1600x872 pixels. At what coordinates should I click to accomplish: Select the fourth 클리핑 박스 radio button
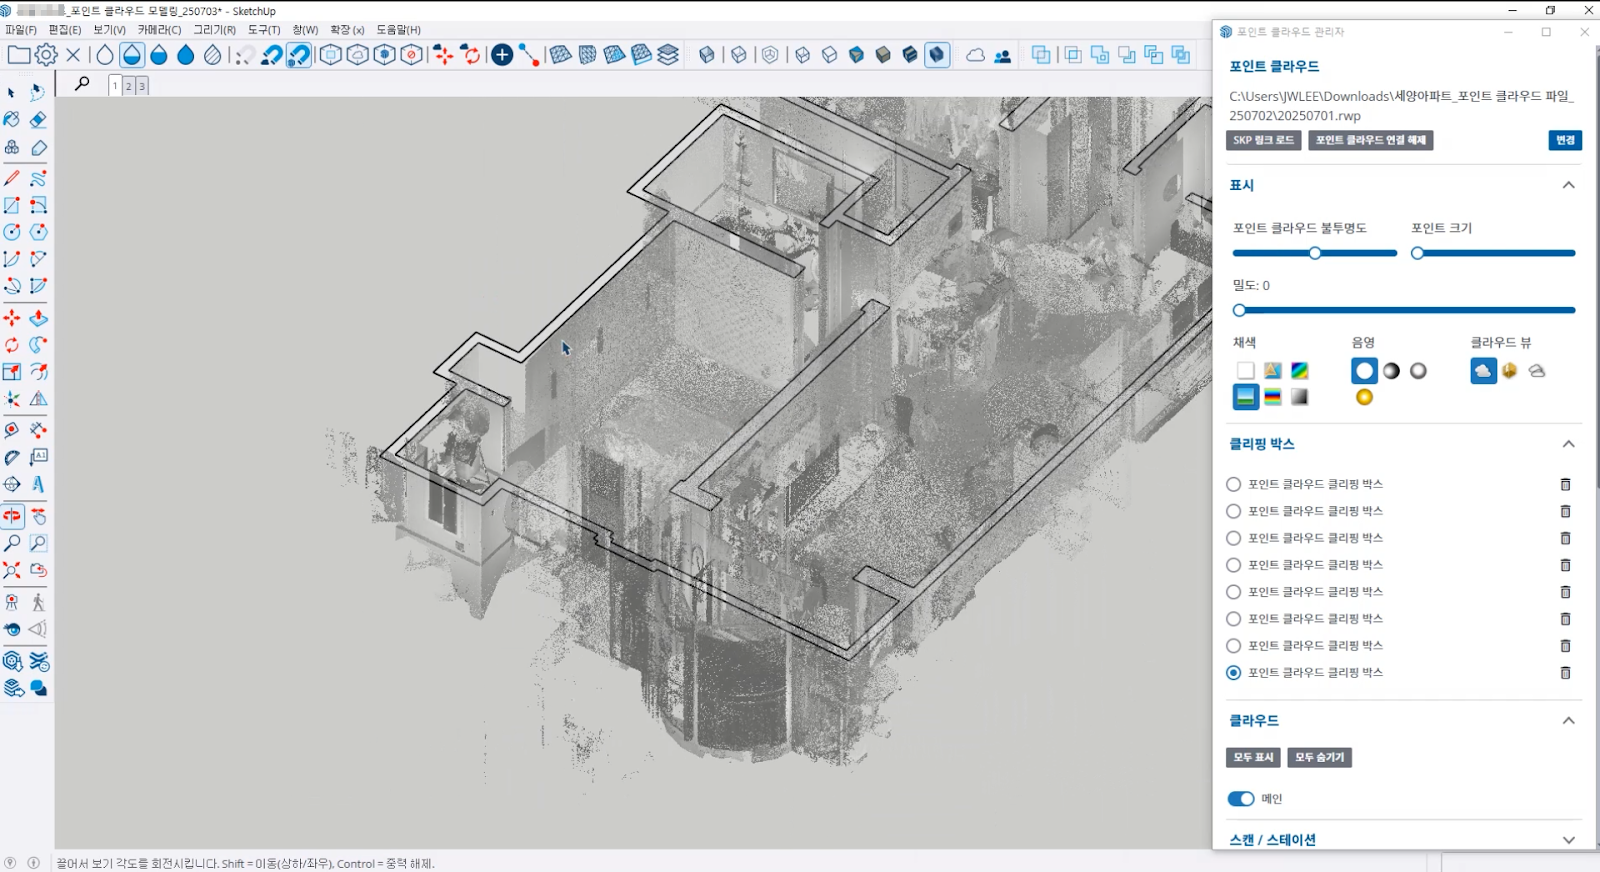pos(1234,565)
